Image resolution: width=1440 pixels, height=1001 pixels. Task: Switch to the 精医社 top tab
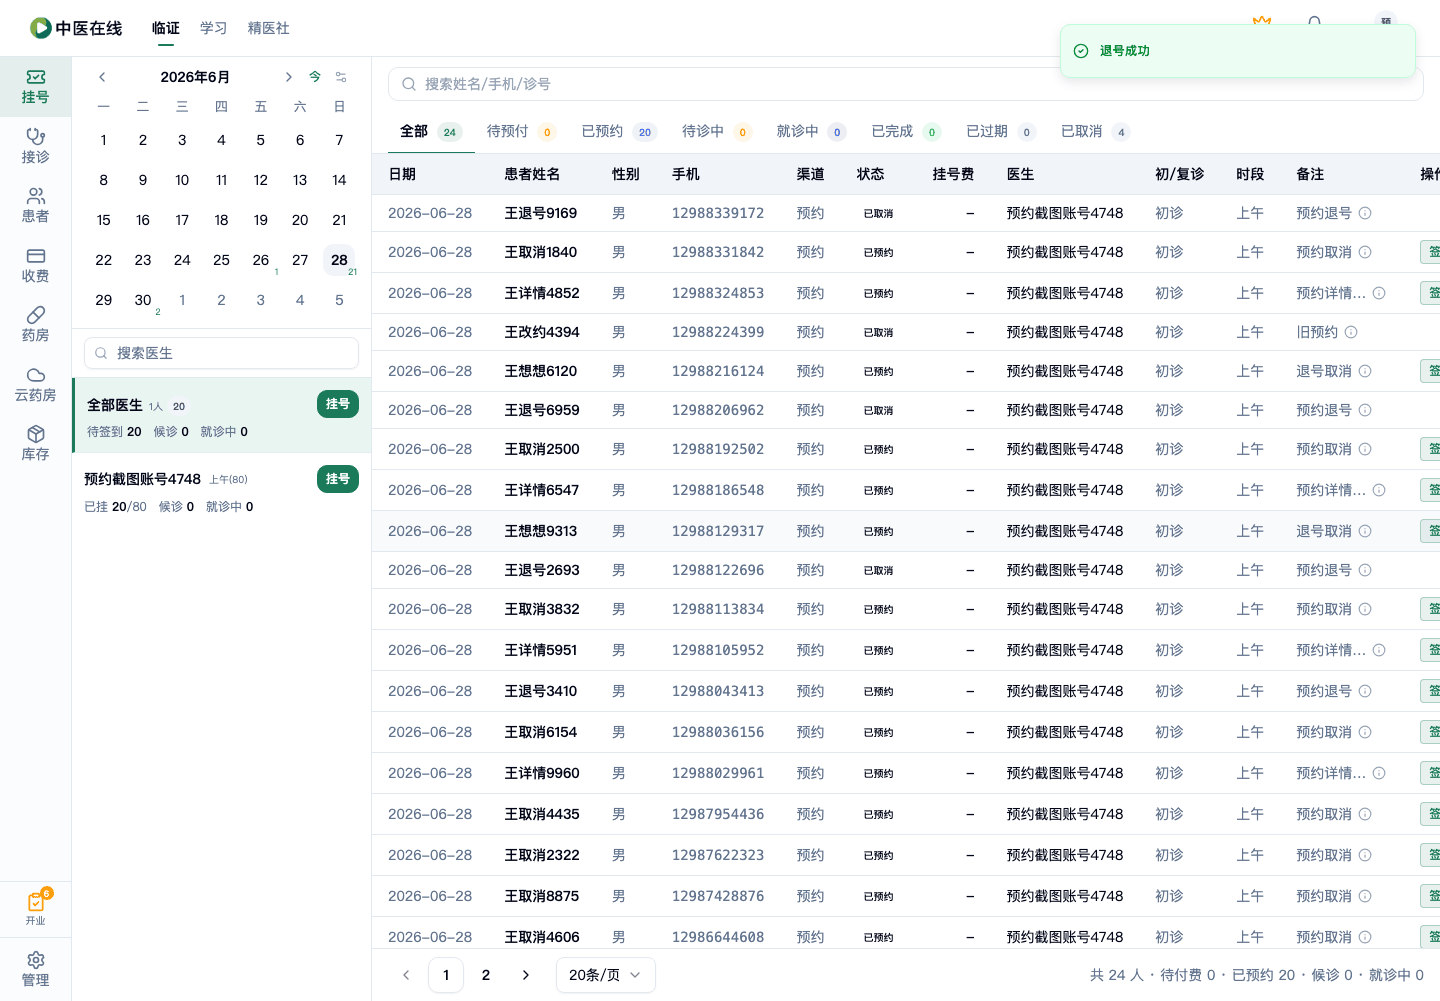pyautogui.click(x=269, y=28)
